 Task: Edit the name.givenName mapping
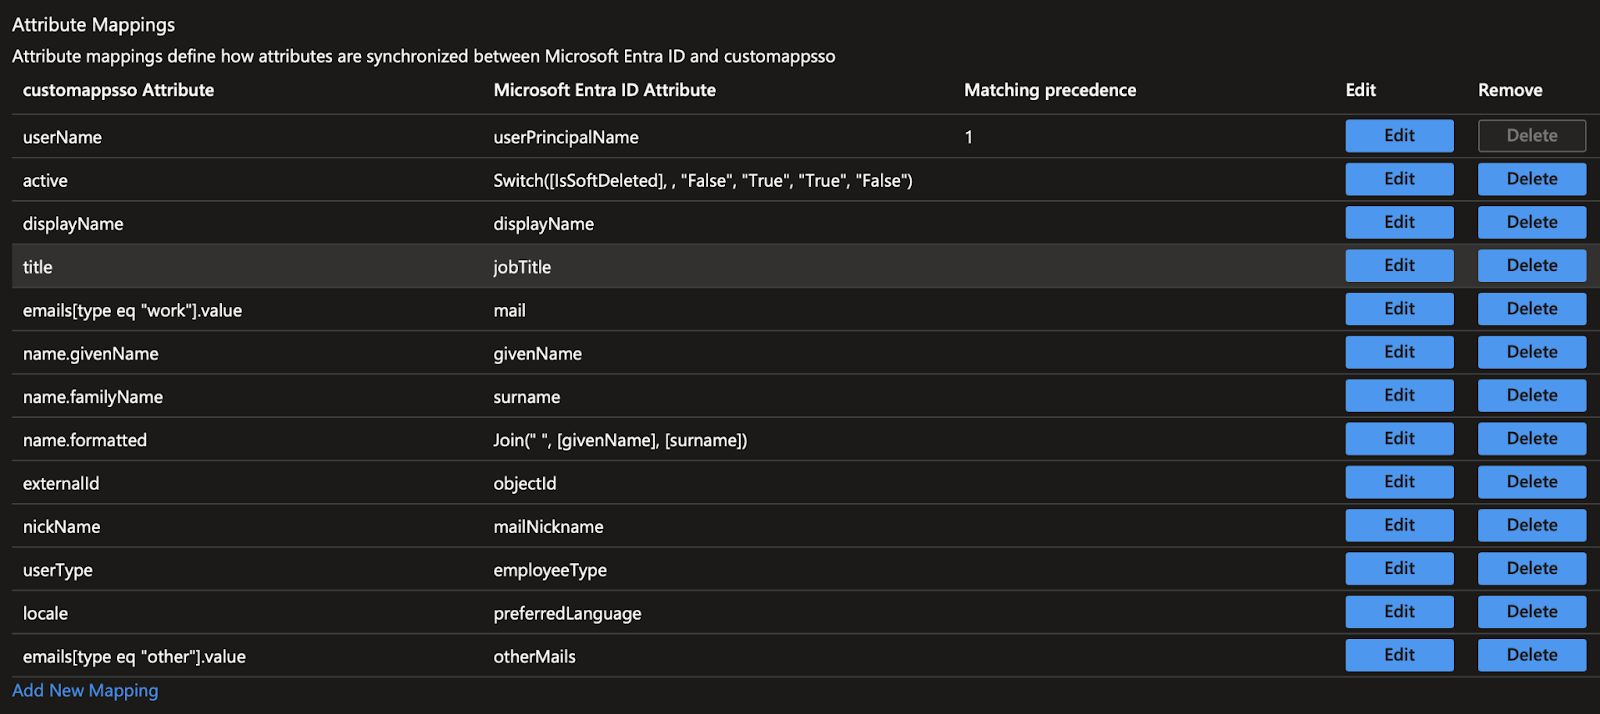tap(1399, 352)
